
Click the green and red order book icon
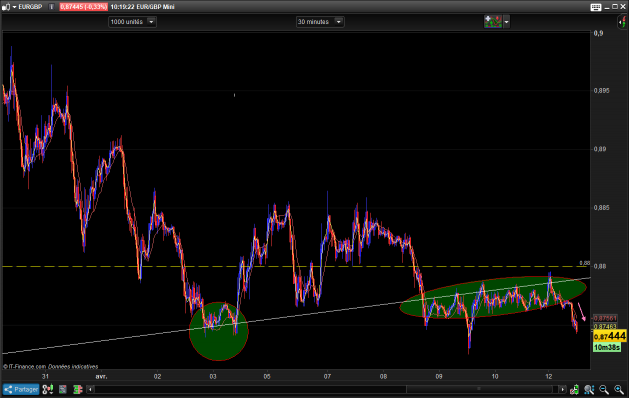(x=77, y=389)
